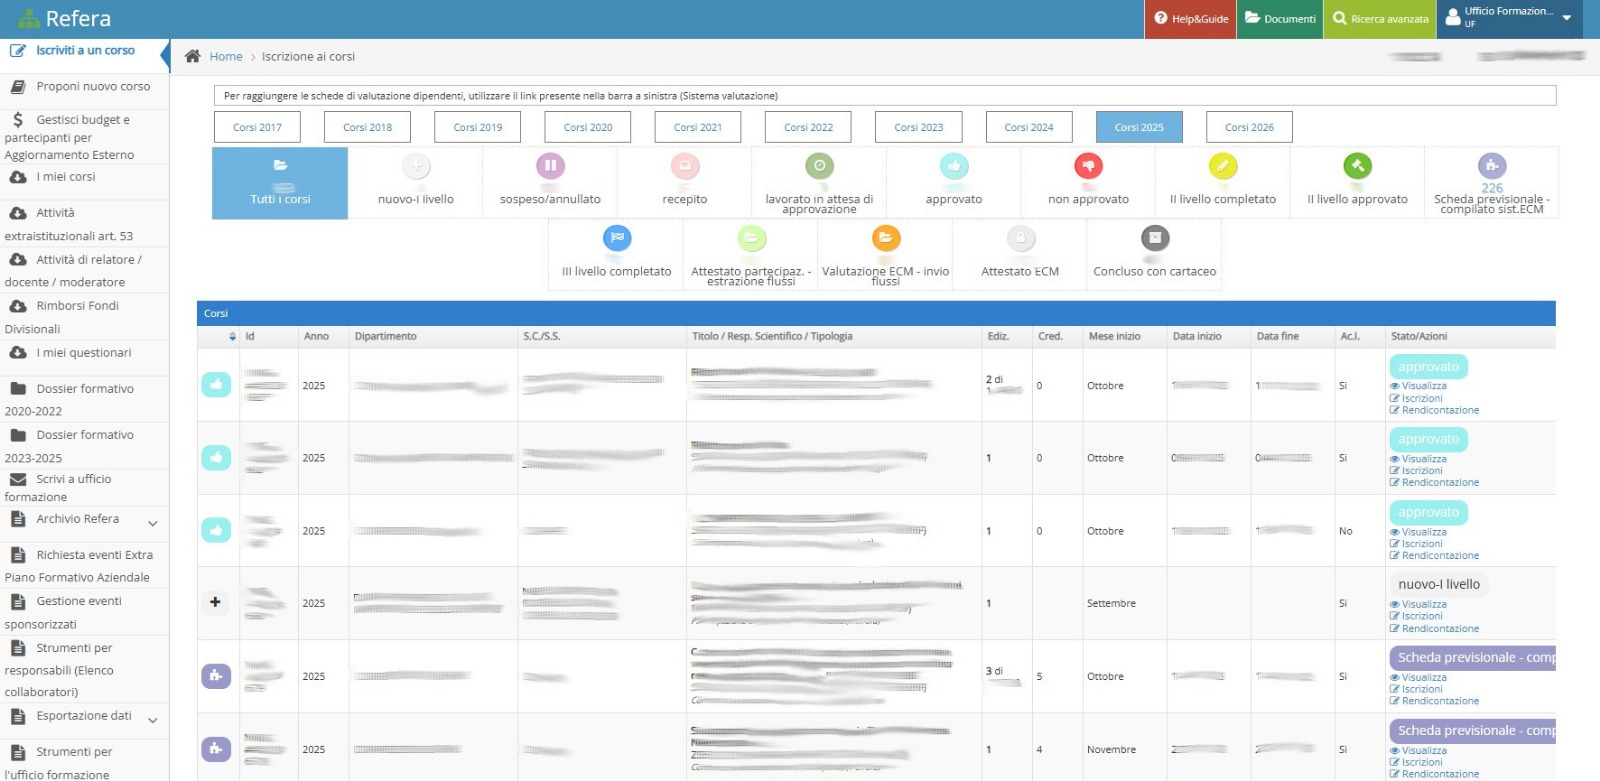1600x781 pixels.
Task: Click plus icon in Settembre row
Action: click(x=215, y=602)
